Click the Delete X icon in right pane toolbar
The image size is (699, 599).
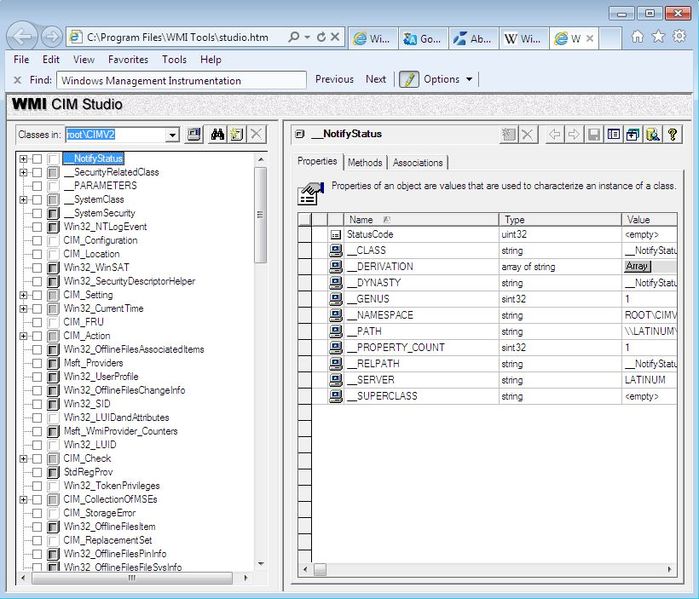527,134
